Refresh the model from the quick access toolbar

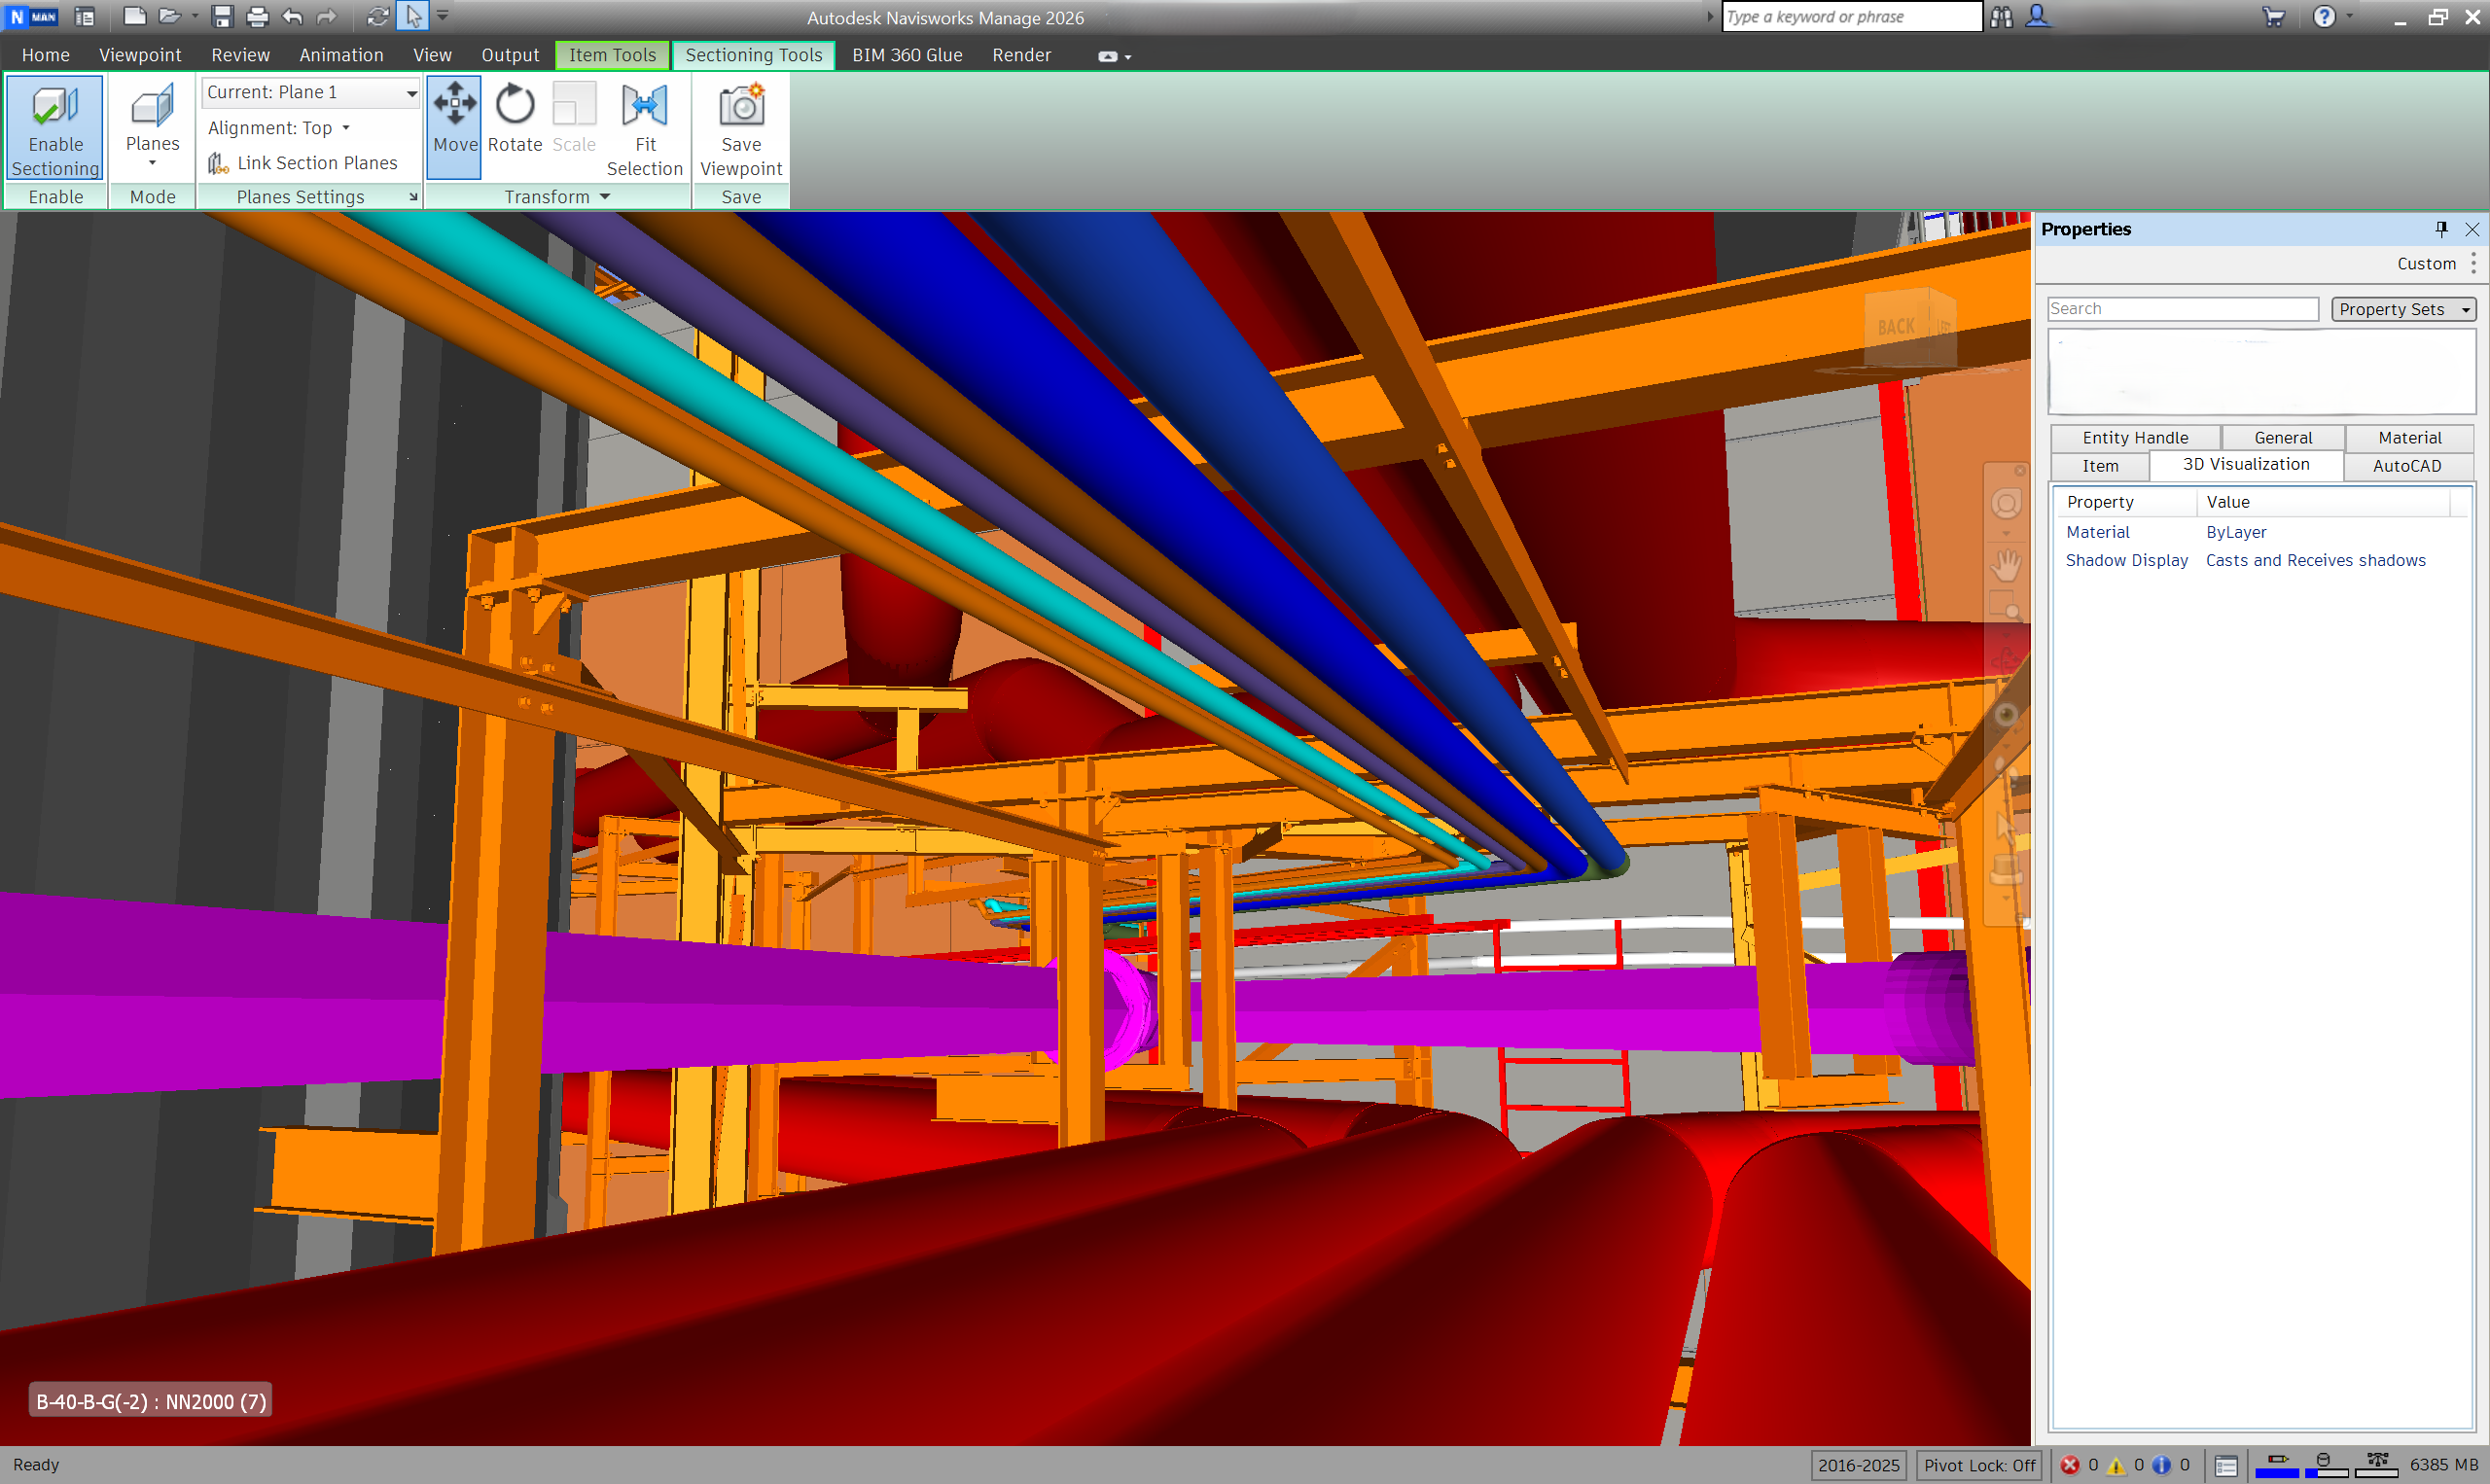pos(377,17)
